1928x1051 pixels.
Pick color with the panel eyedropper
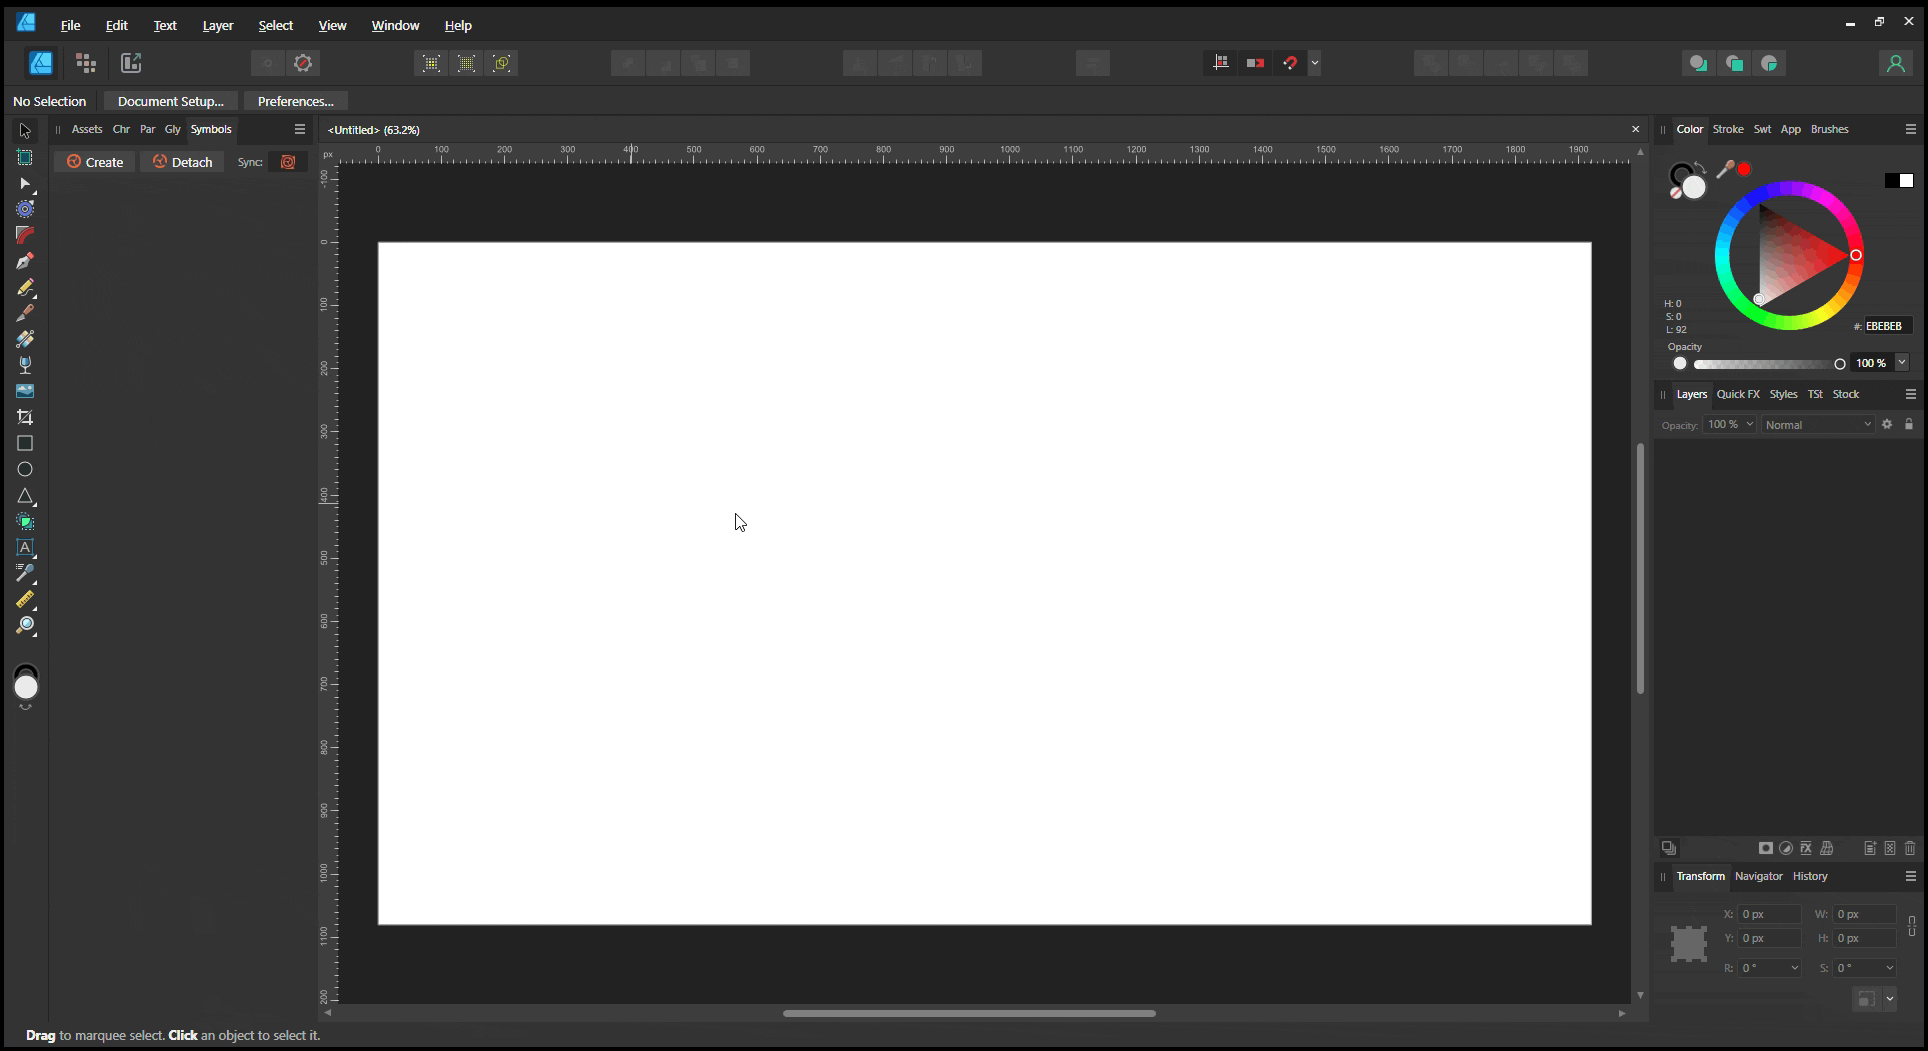pos(1725,170)
